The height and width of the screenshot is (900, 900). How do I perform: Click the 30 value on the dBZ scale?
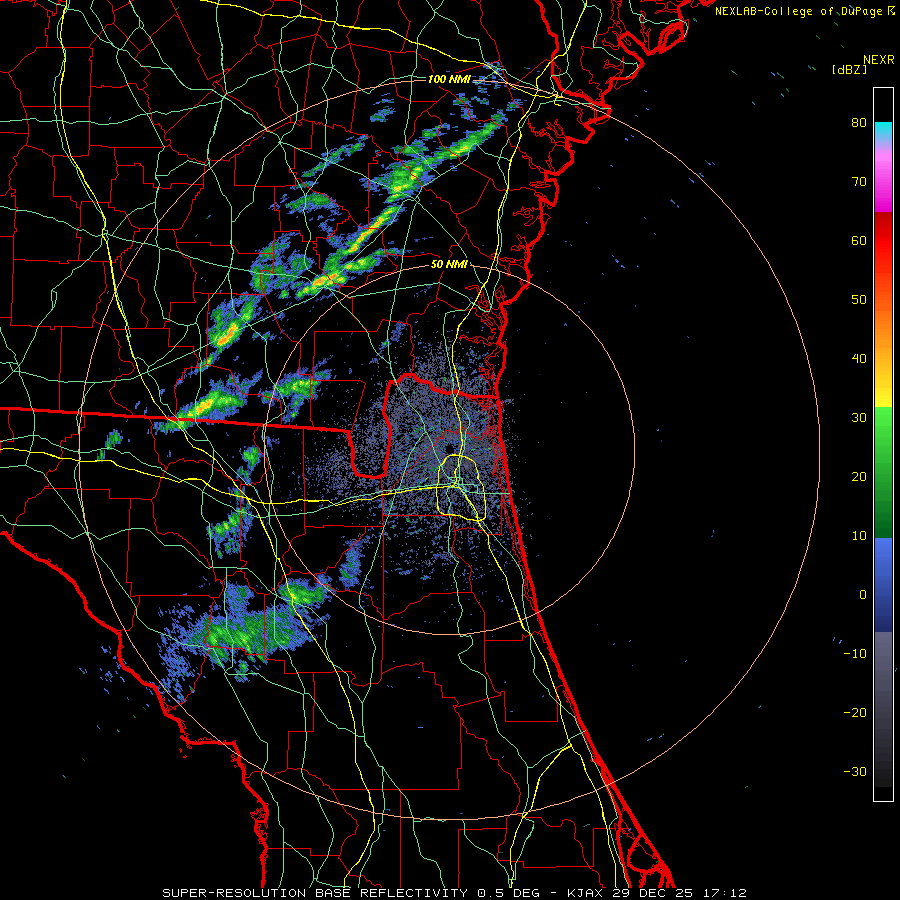click(x=859, y=418)
